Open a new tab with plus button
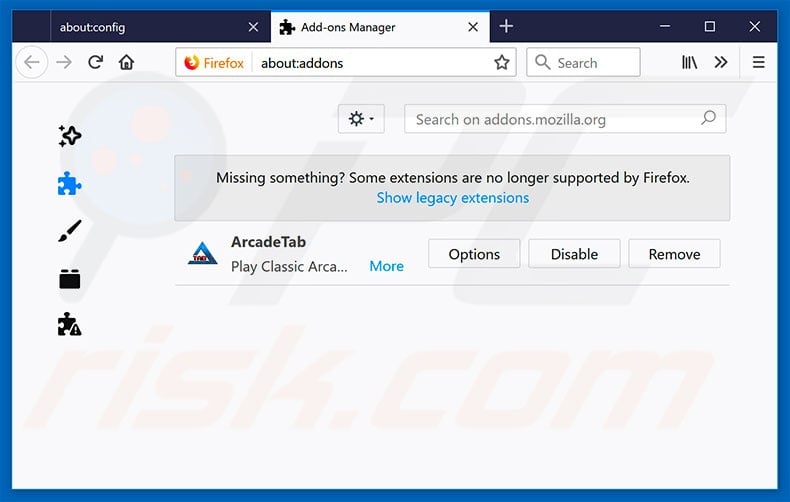The width and height of the screenshot is (790, 502). tap(506, 26)
